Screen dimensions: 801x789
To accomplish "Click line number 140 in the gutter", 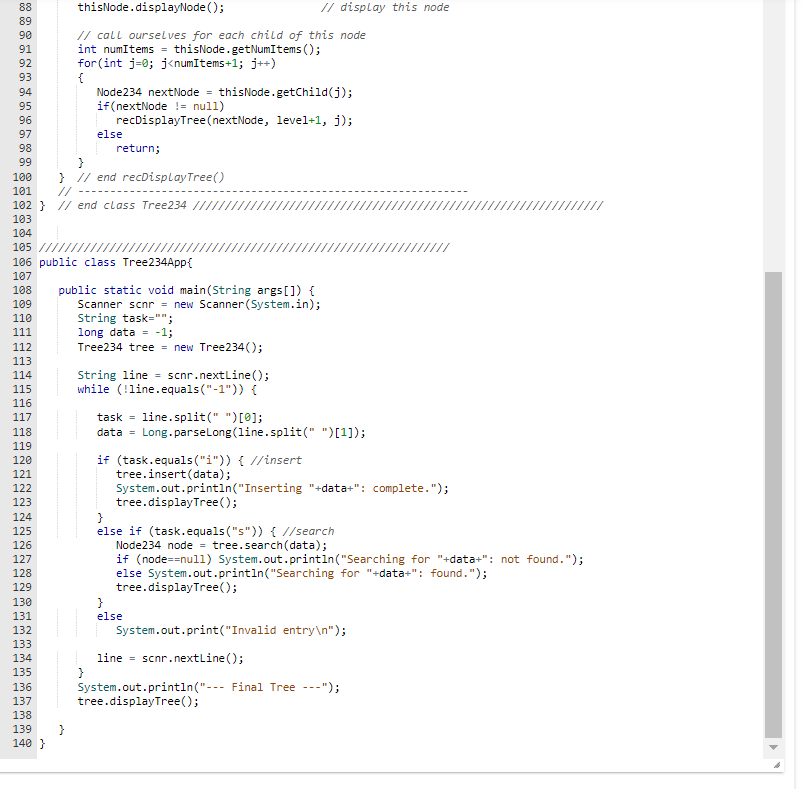I will 22,743.
